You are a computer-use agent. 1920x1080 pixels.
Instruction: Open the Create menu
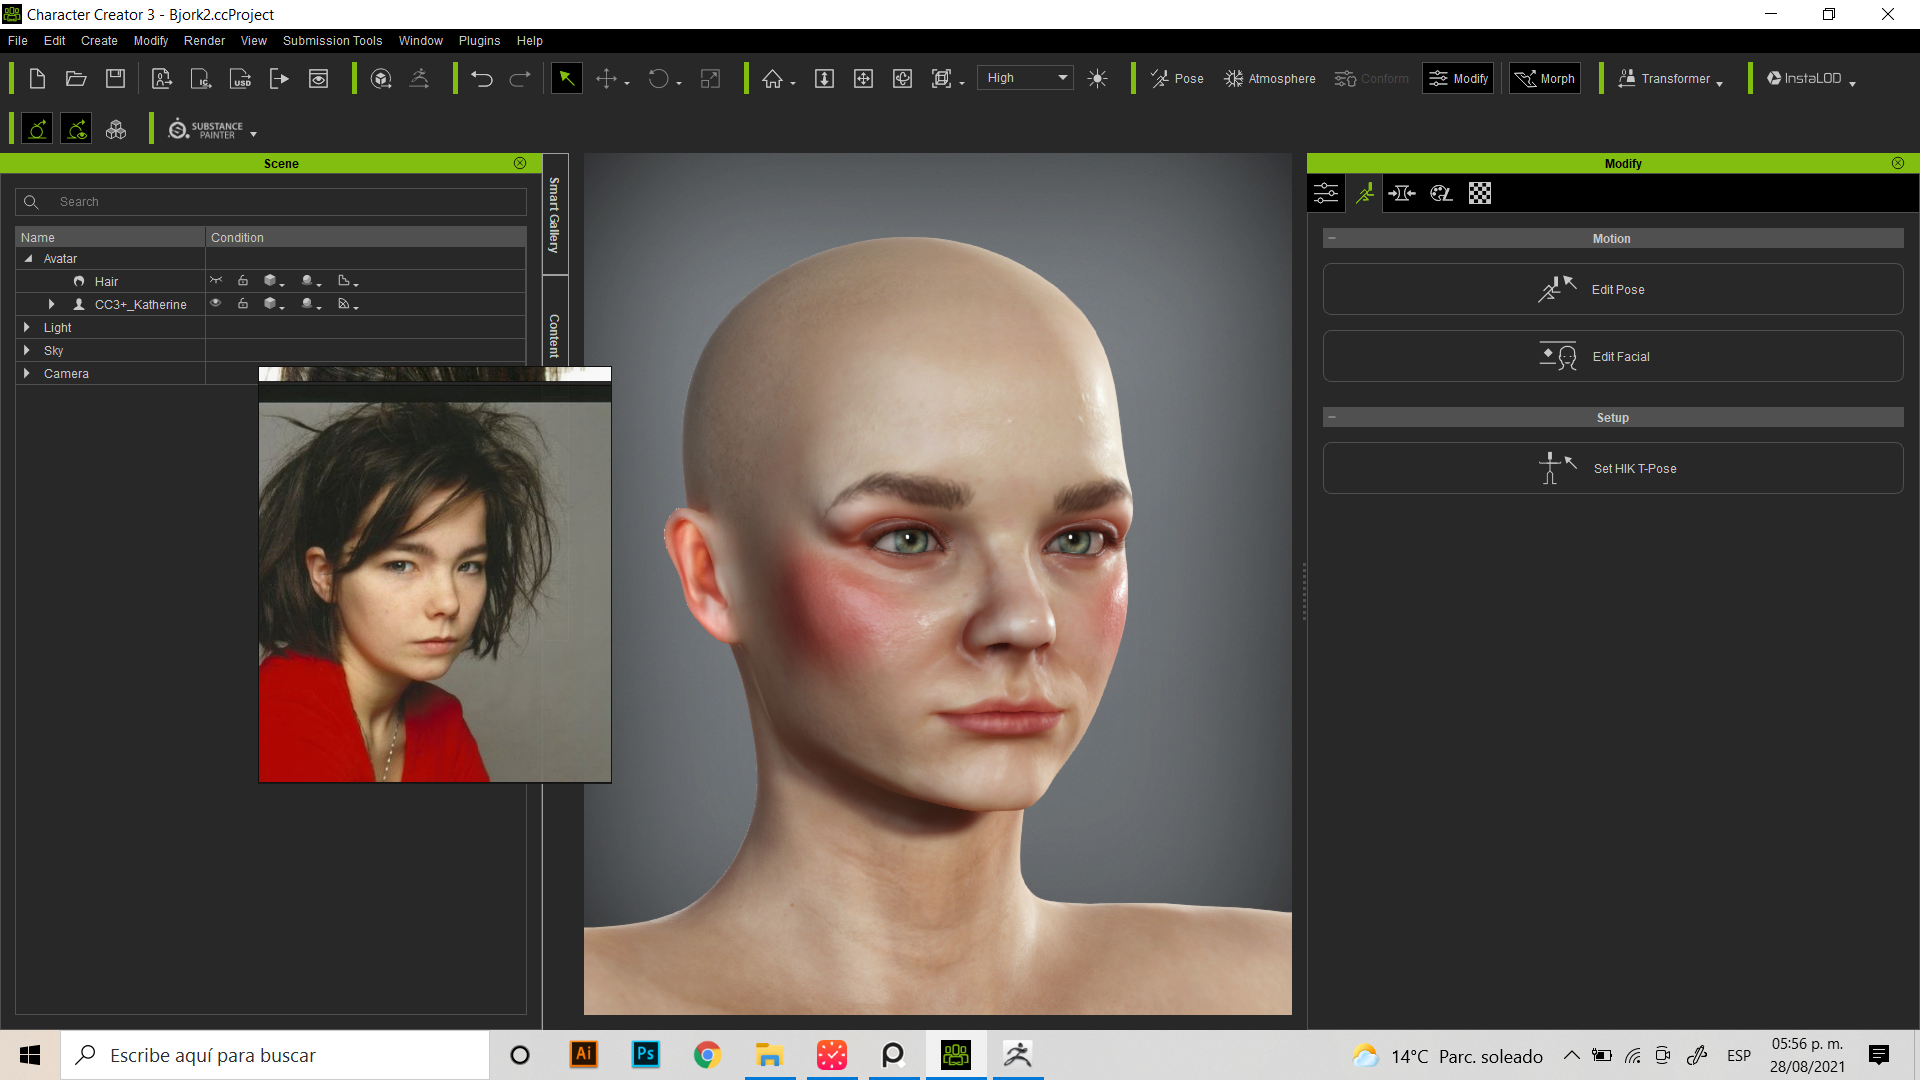99,41
